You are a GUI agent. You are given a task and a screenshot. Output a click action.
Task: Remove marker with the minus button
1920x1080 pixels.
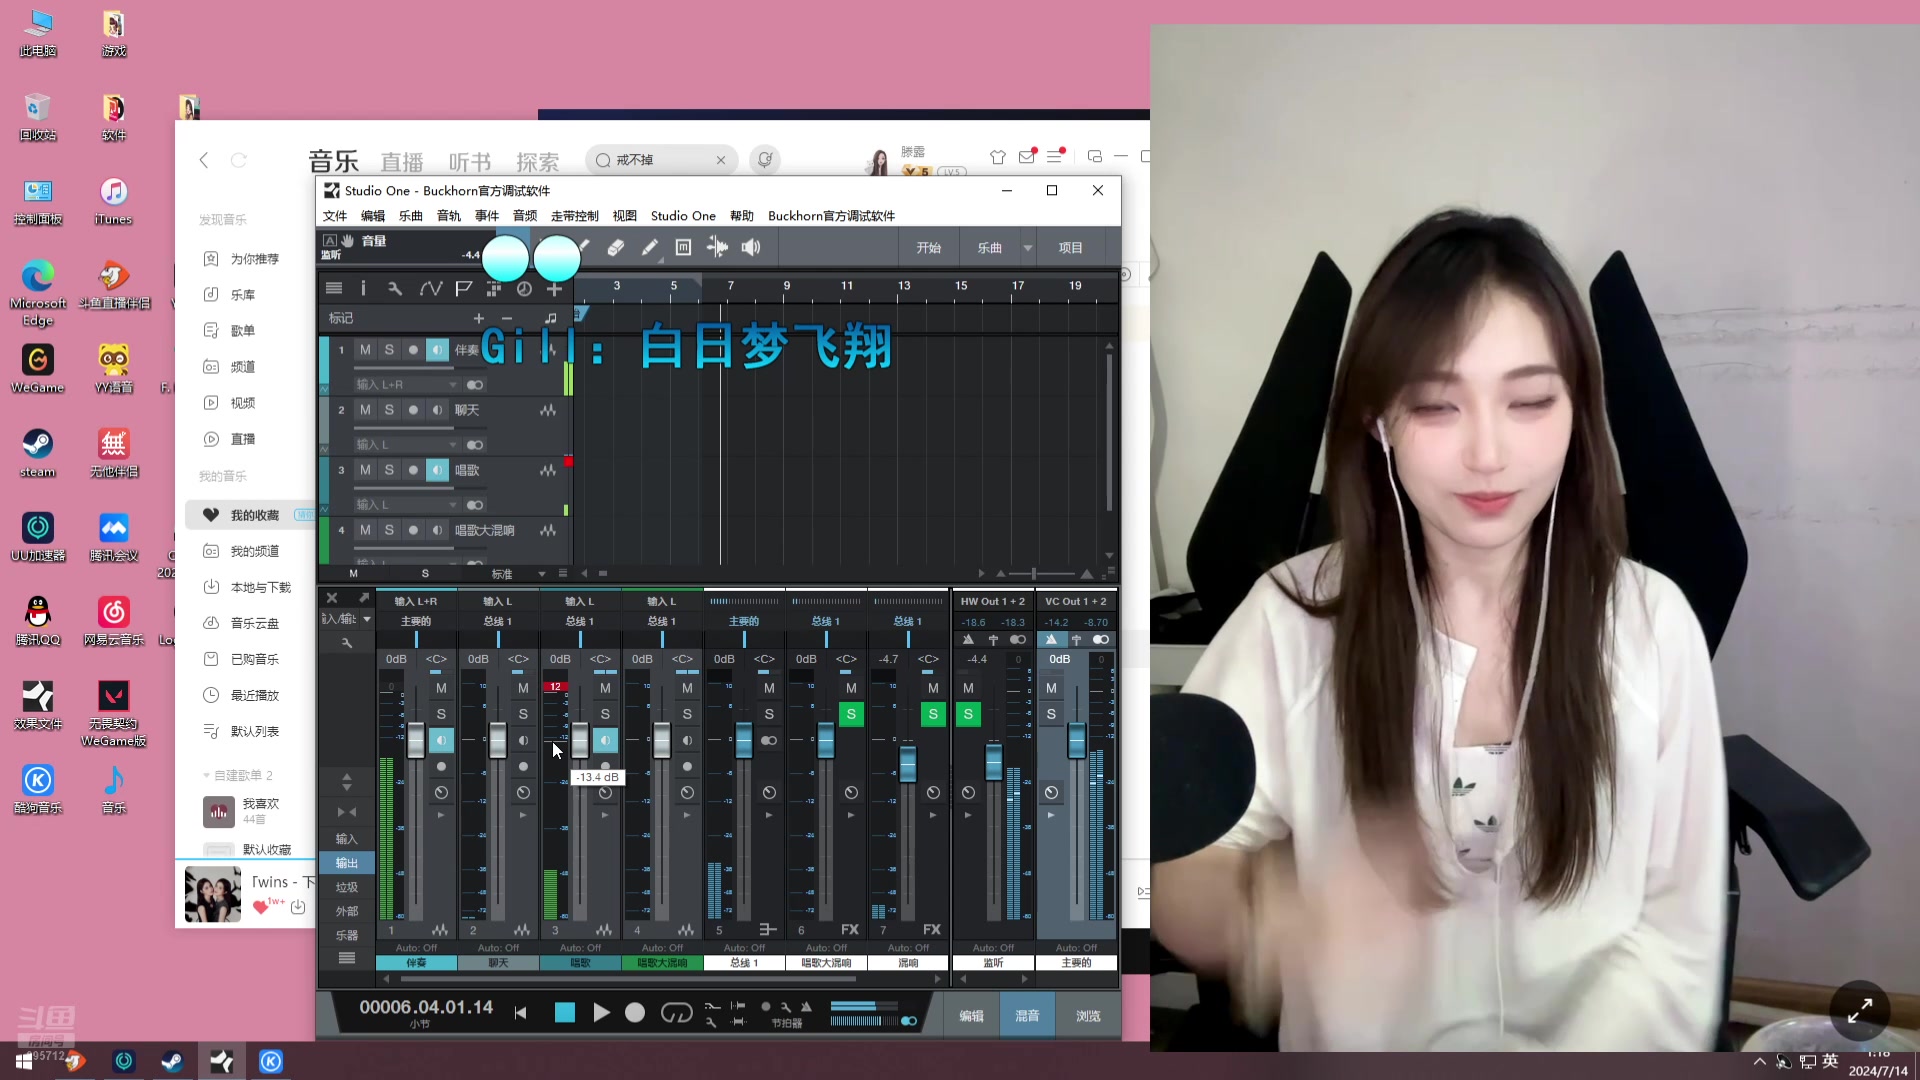coord(506,318)
